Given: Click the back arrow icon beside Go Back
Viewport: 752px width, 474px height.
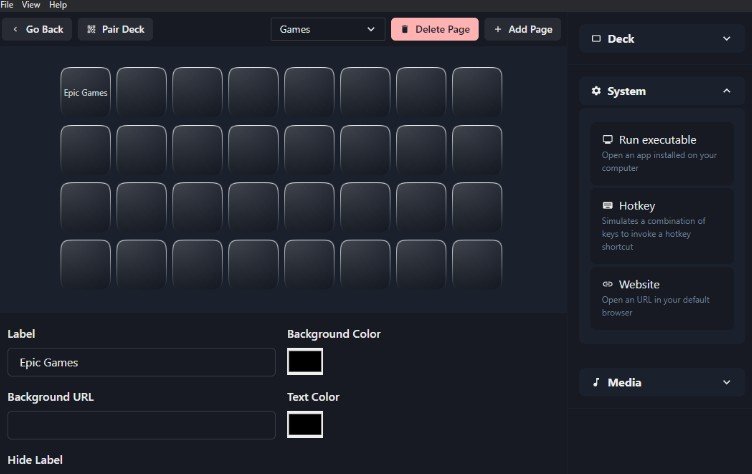Looking at the screenshot, I should pyautogui.click(x=15, y=29).
